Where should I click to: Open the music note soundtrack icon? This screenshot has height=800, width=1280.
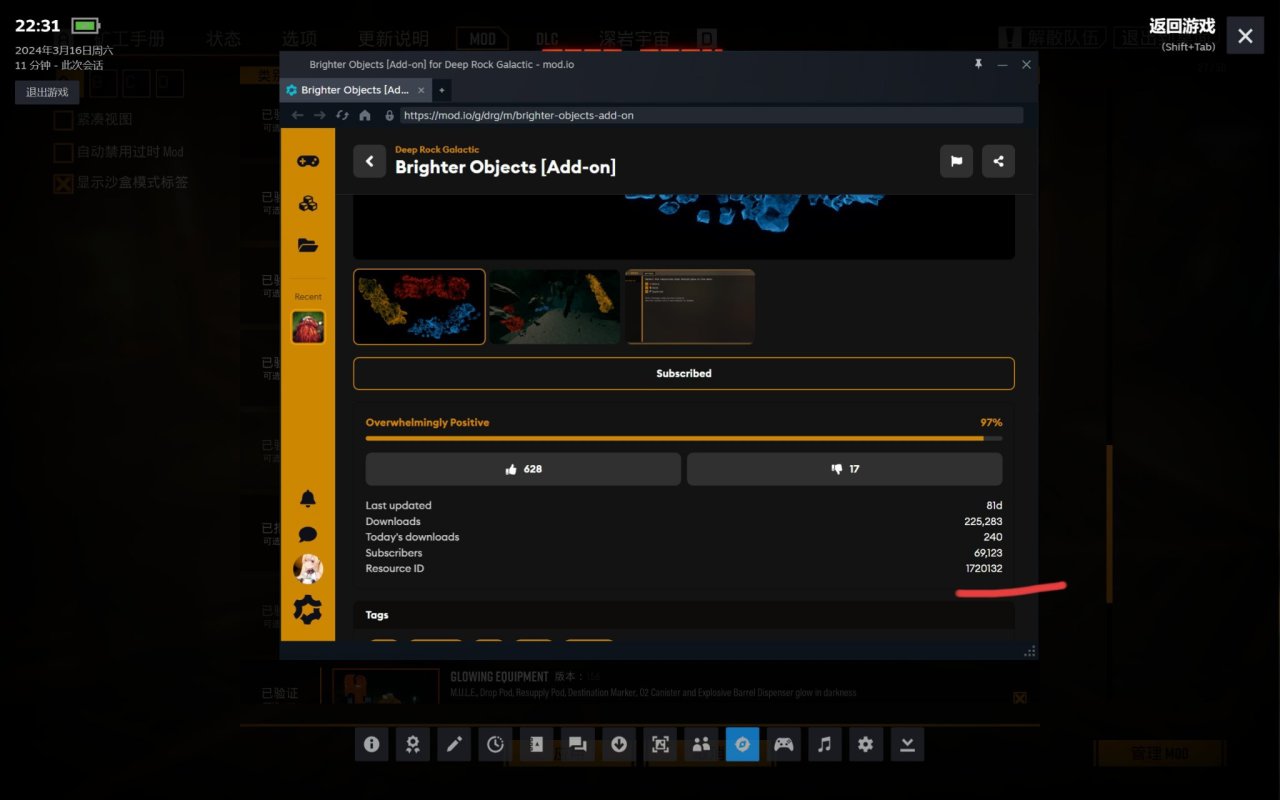[825, 744]
